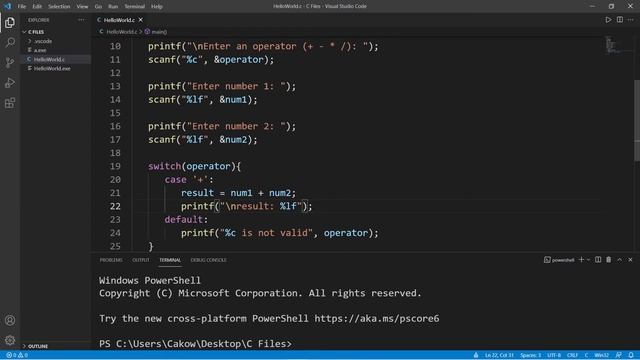The image size is (640, 360).
Task: Close the HelloWorld.c editor tab
Action: tap(140, 20)
